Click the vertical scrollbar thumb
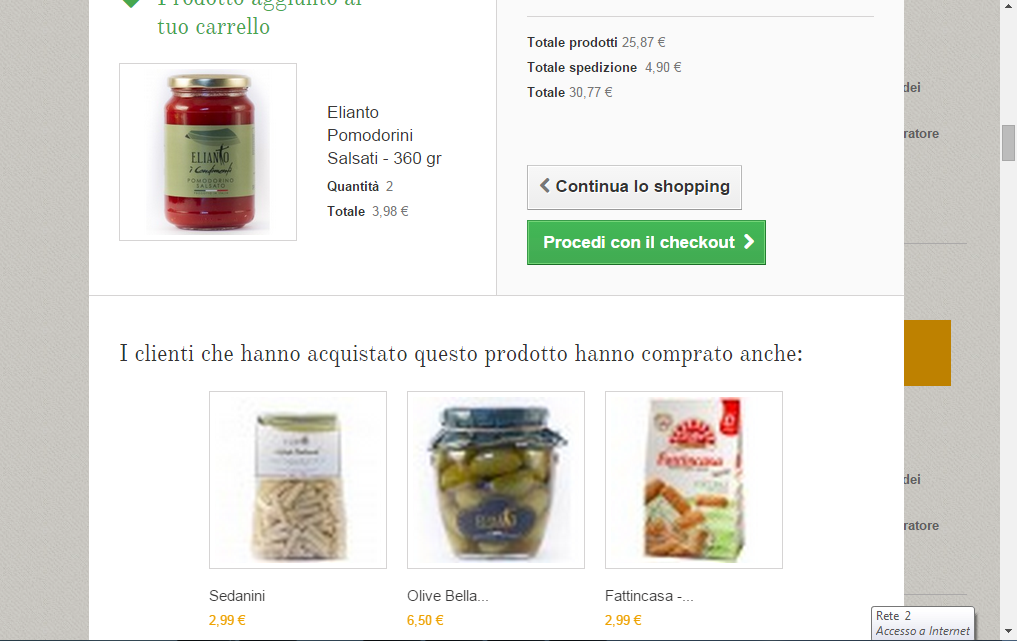Viewport: 1024px width, 641px height. [1008, 143]
